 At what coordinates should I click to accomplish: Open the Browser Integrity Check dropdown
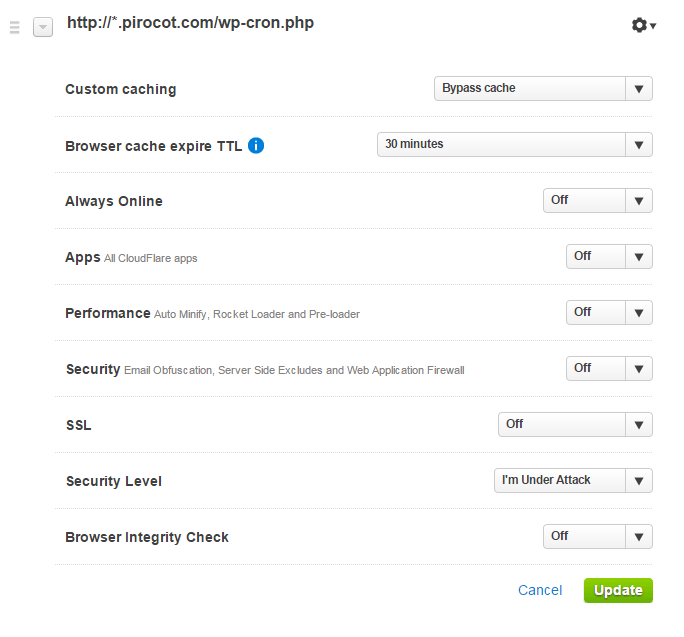(x=598, y=536)
